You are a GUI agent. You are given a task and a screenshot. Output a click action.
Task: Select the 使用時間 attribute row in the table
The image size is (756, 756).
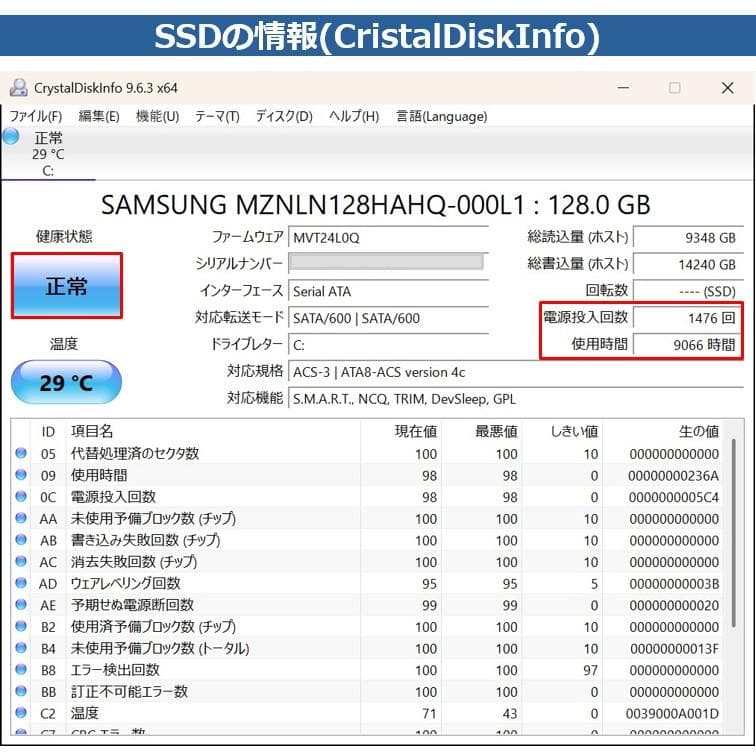367,475
